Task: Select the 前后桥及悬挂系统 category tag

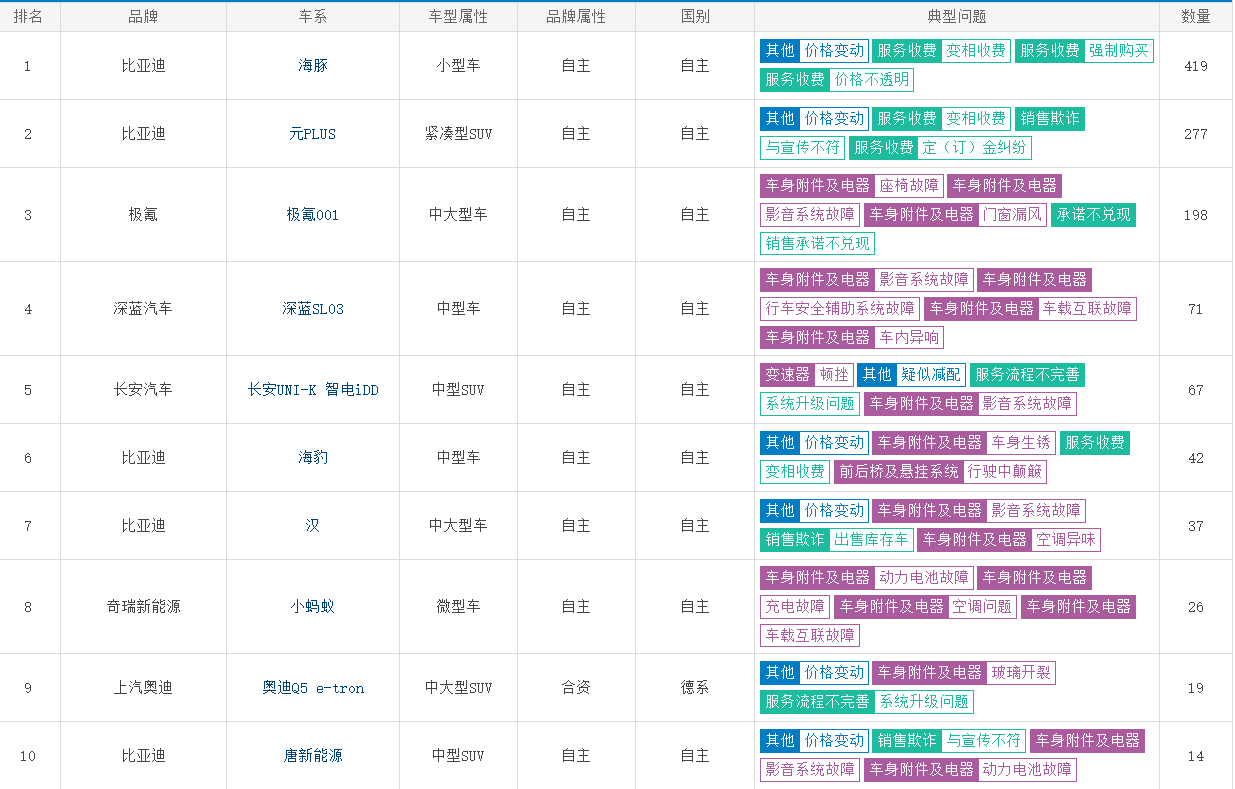Action: 899,472
